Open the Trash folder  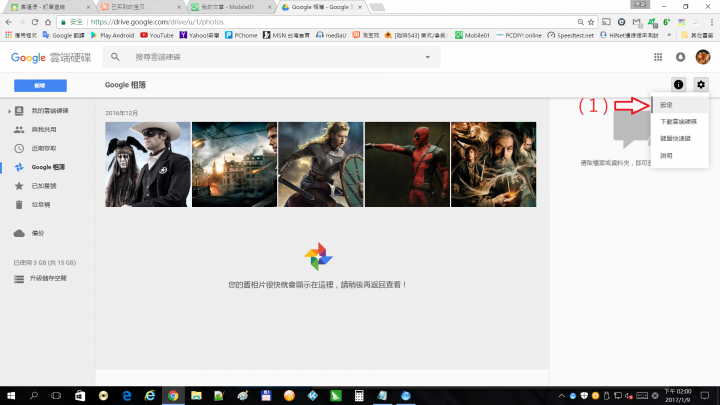[x=41, y=205]
